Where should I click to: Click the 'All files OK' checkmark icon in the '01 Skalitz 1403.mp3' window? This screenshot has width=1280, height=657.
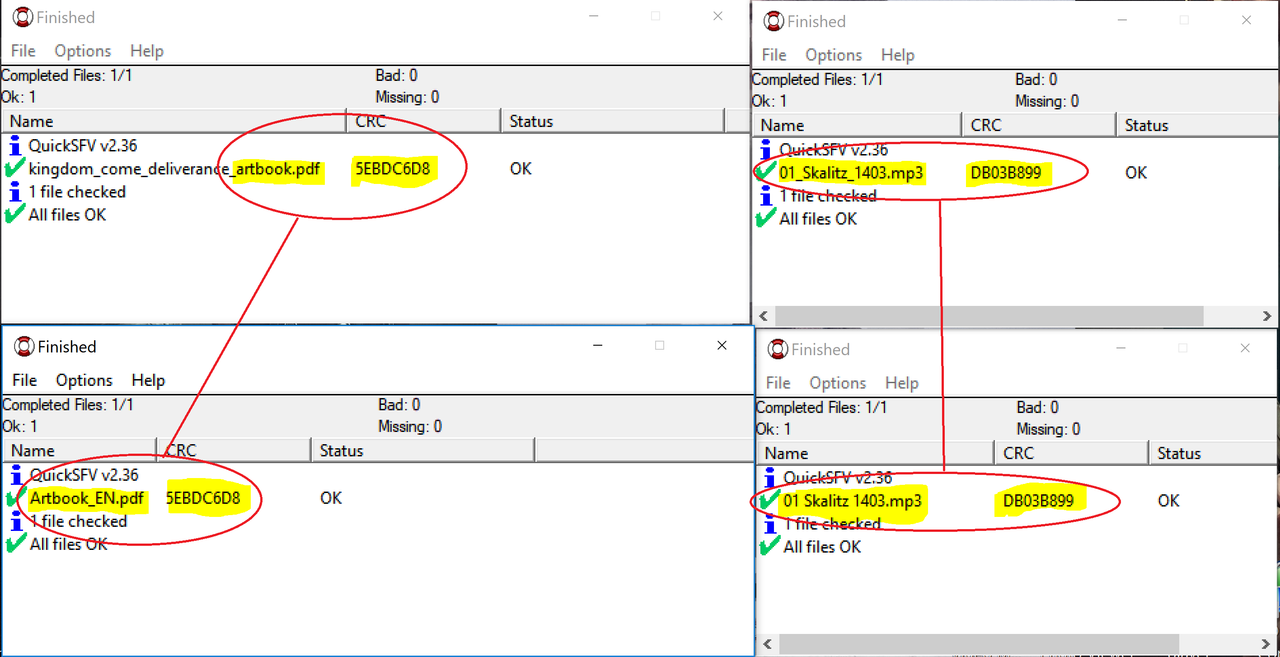point(770,546)
